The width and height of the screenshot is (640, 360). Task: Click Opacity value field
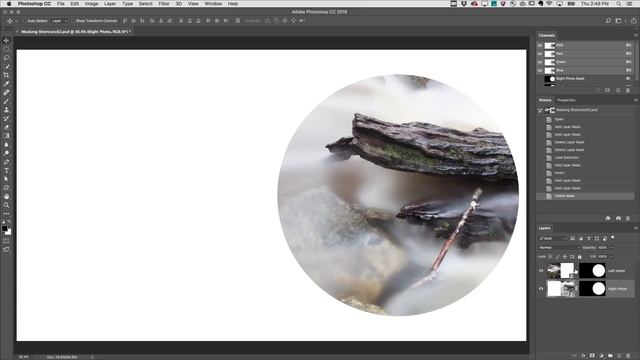click(602, 247)
